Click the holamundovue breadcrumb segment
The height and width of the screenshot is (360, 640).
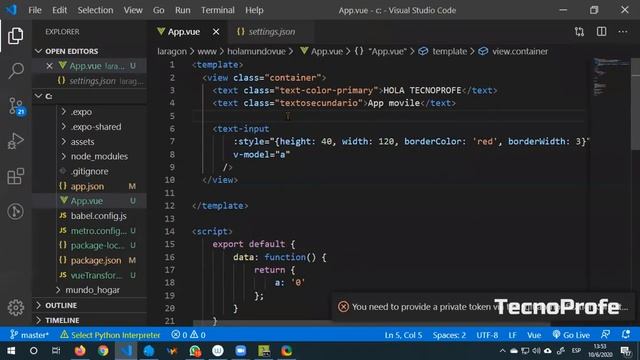point(256,51)
